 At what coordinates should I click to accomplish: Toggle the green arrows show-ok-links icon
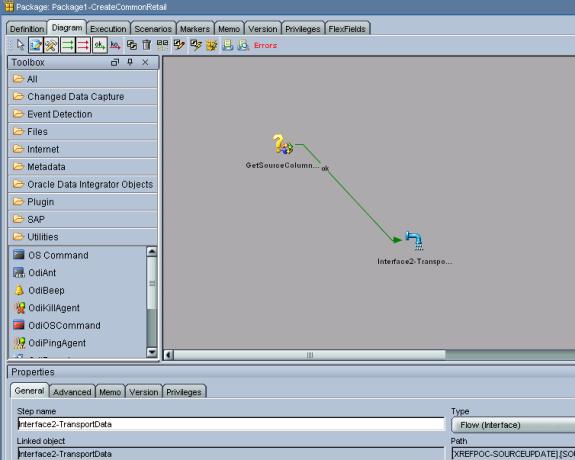click(x=68, y=45)
